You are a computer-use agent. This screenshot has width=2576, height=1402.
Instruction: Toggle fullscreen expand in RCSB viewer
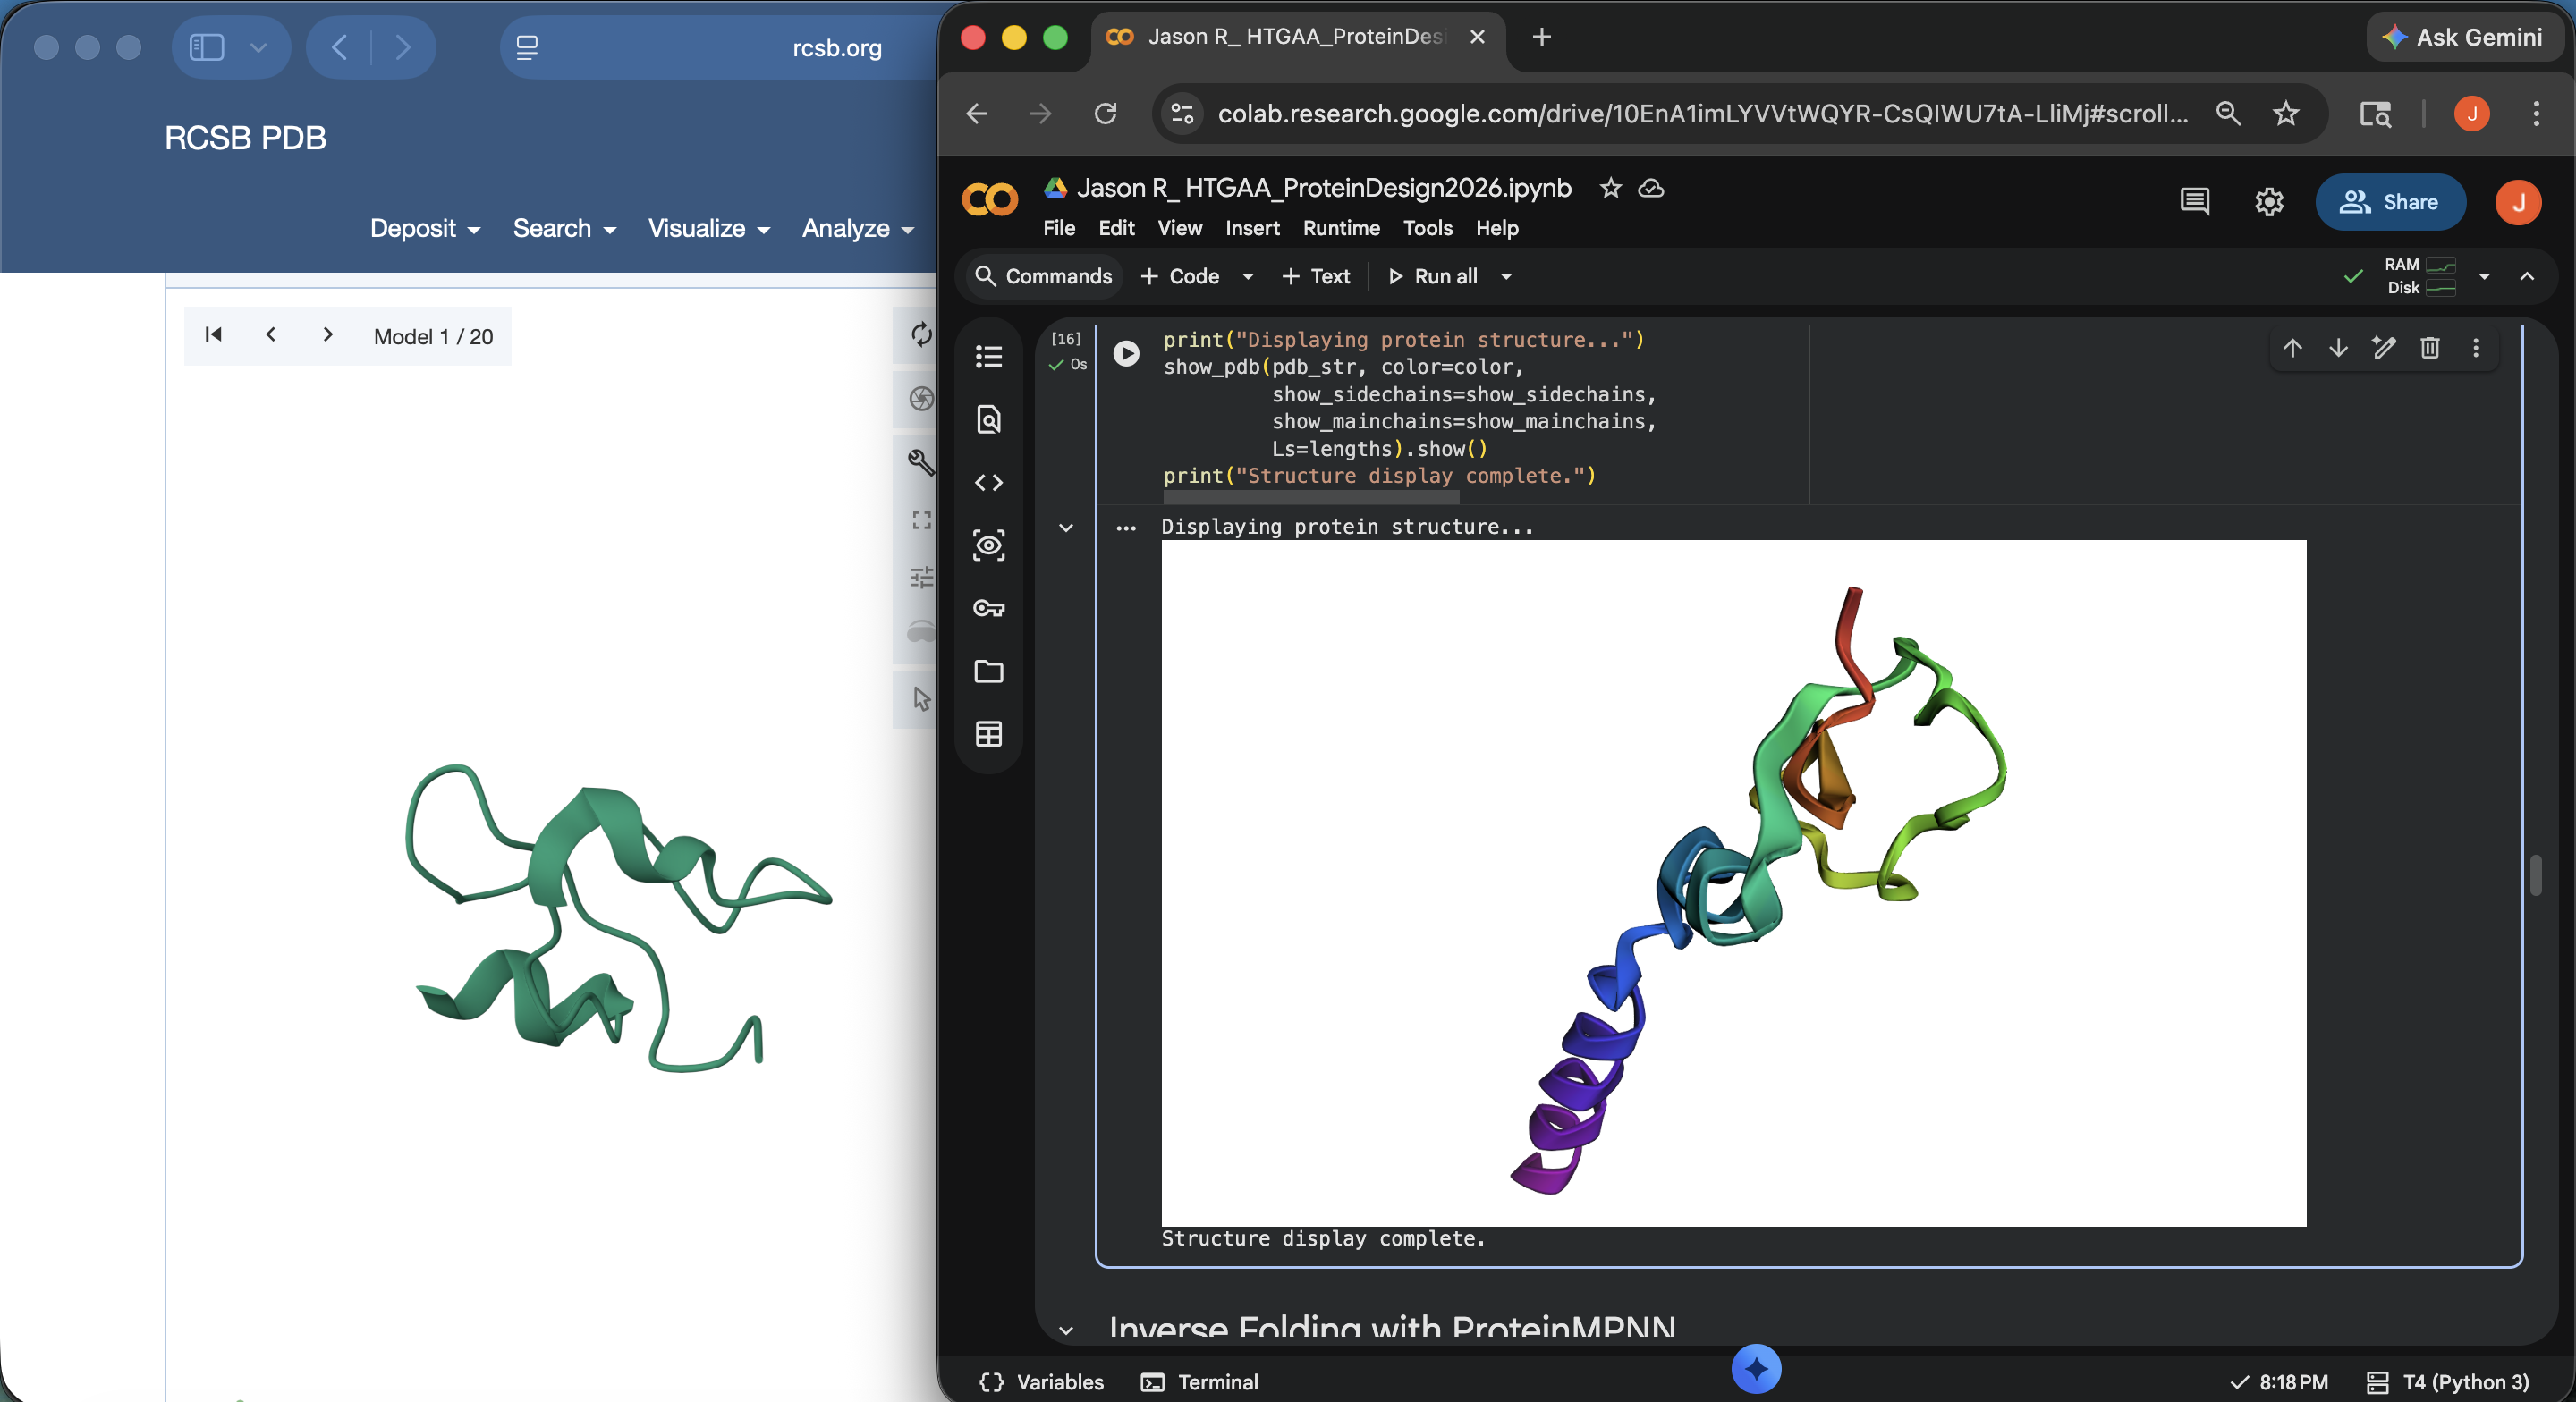pyautogui.click(x=921, y=520)
